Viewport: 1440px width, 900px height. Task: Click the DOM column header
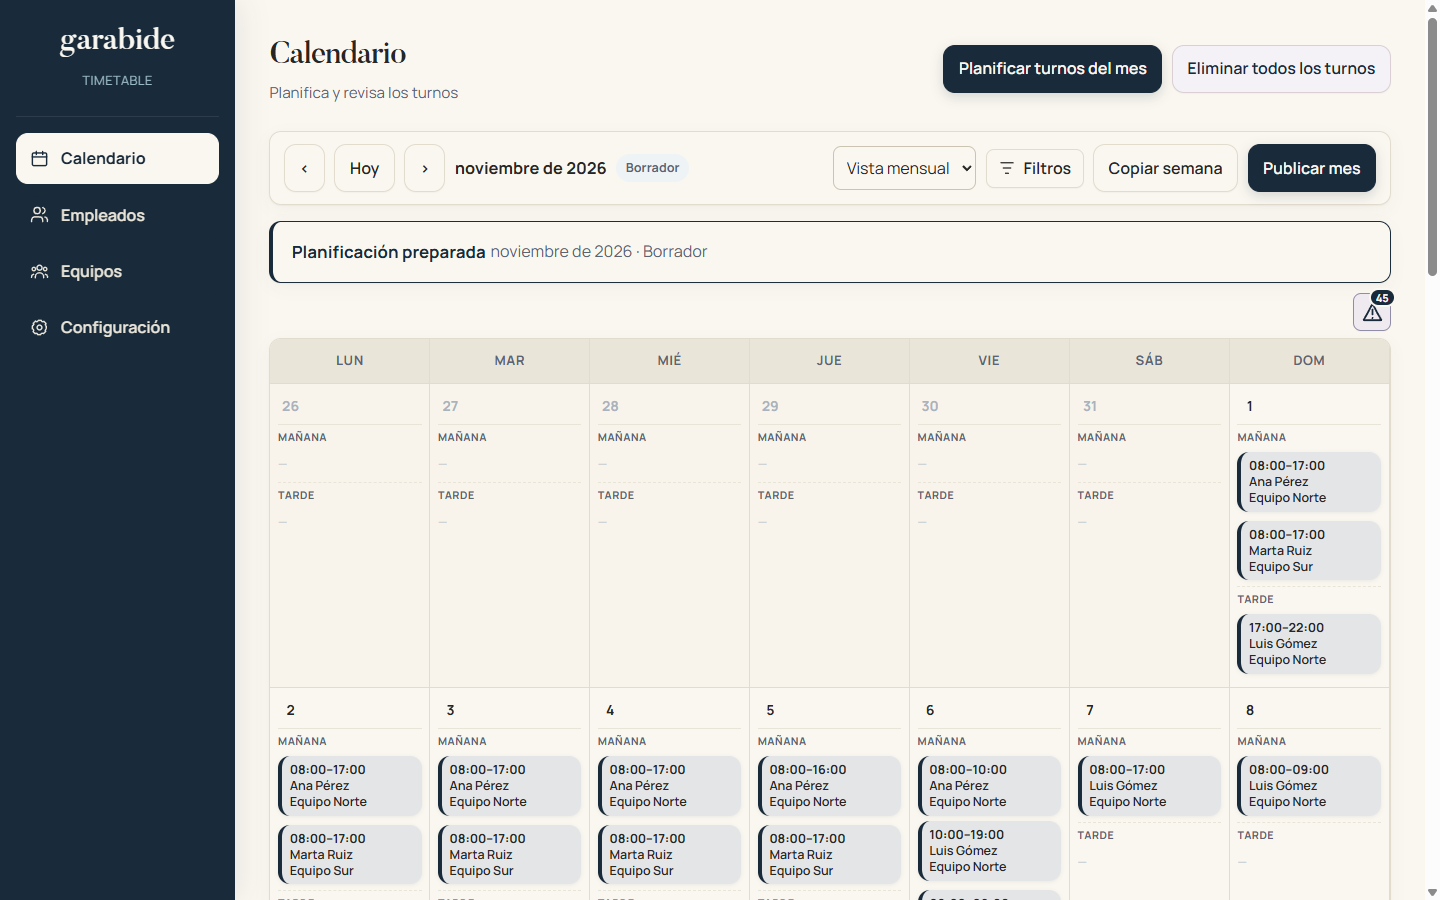[x=1309, y=361]
